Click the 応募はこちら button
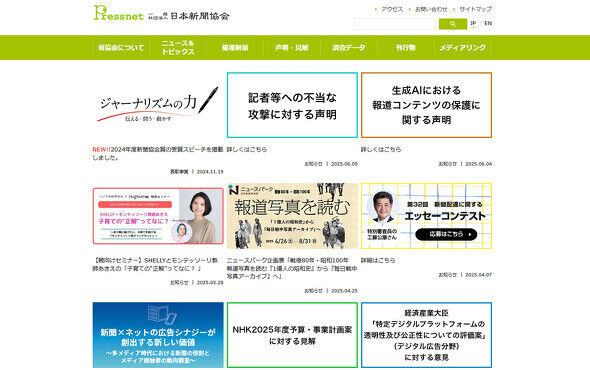590x370 pixels. pos(446,234)
